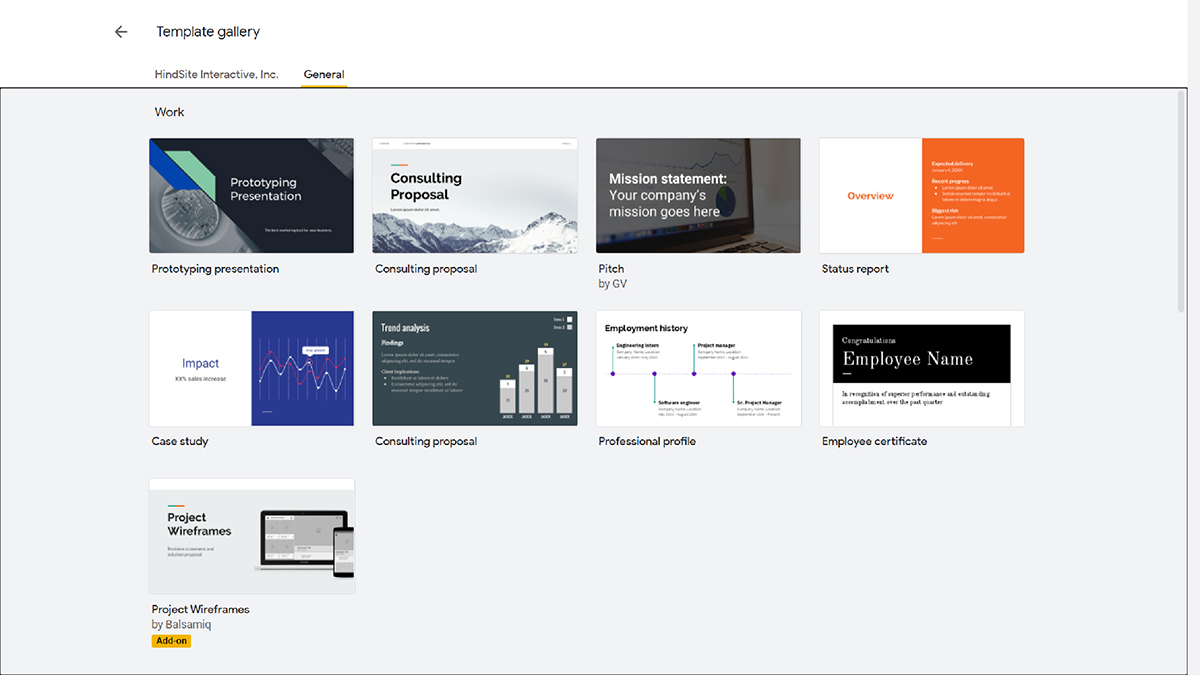Image resolution: width=1200 pixels, height=675 pixels.
Task: Open the Consulting Proposal mountain template
Action: coord(474,195)
